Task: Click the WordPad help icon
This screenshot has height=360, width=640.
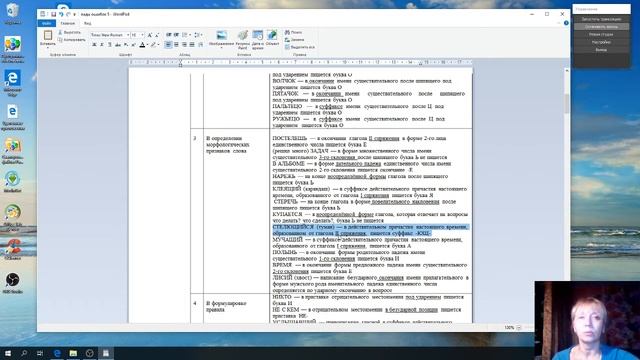Action: pos(566,23)
